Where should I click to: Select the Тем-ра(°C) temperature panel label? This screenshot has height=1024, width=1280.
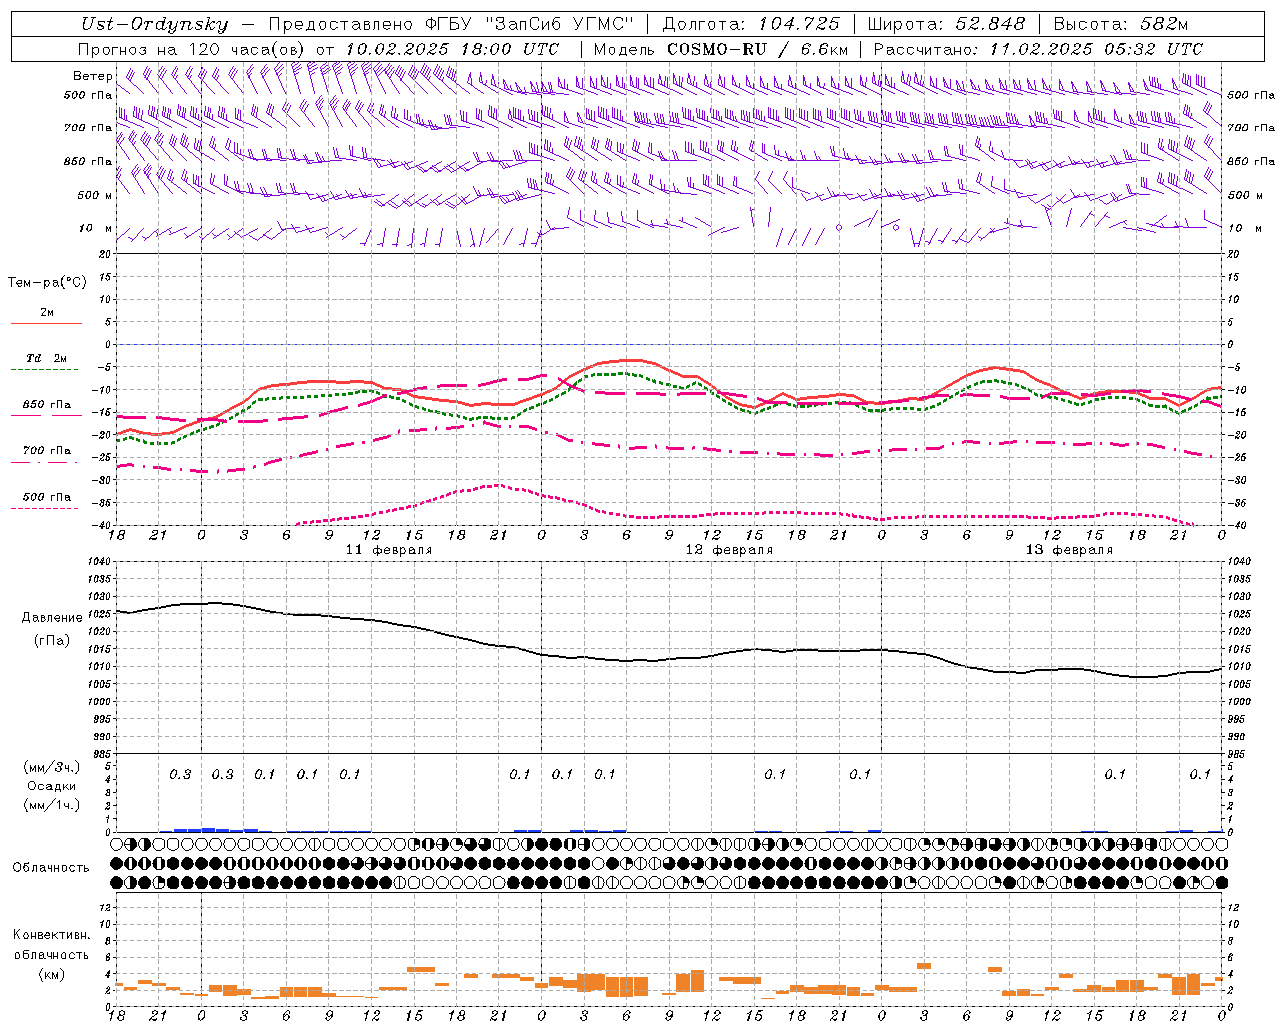47,282
